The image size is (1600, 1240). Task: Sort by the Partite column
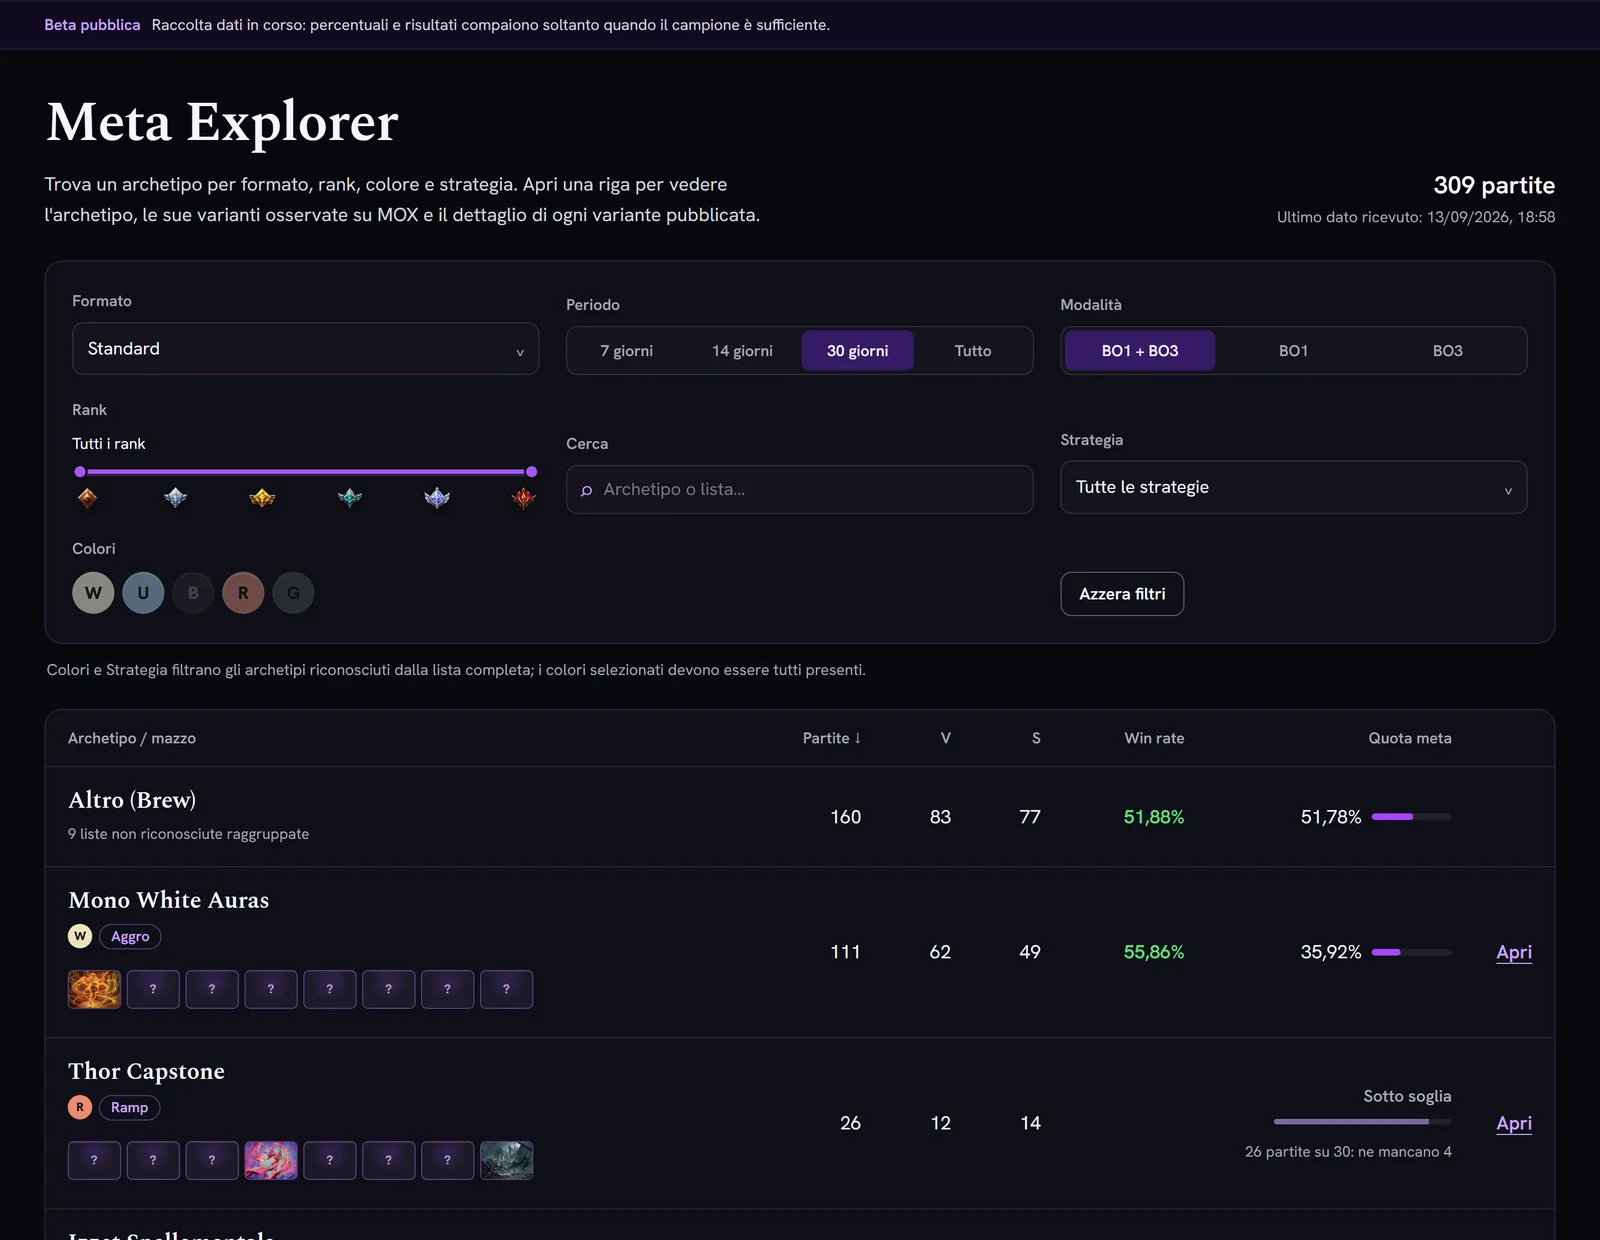(x=831, y=738)
